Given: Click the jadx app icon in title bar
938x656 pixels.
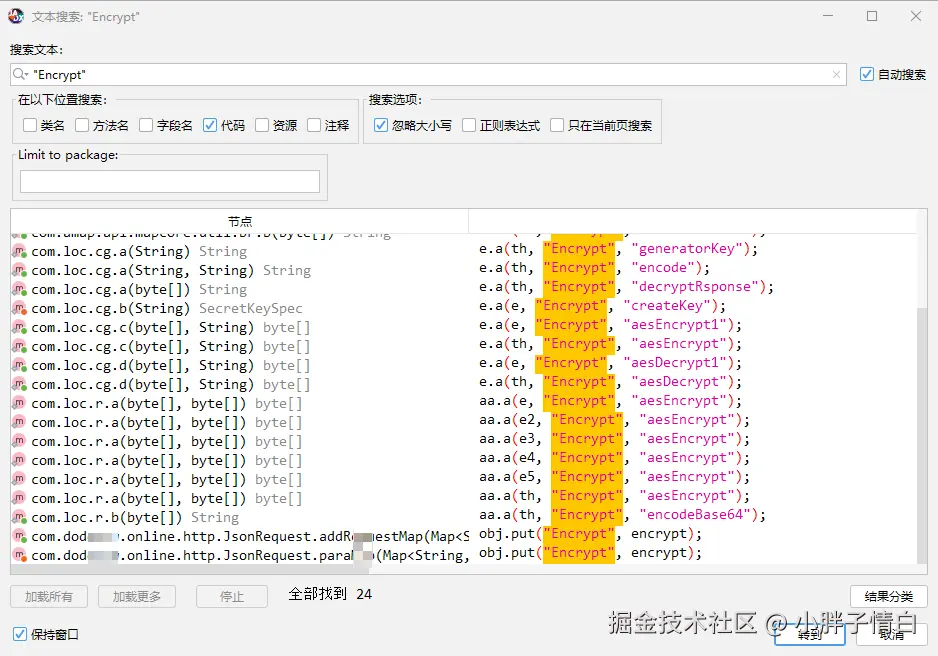Looking at the screenshot, I should 16,16.
